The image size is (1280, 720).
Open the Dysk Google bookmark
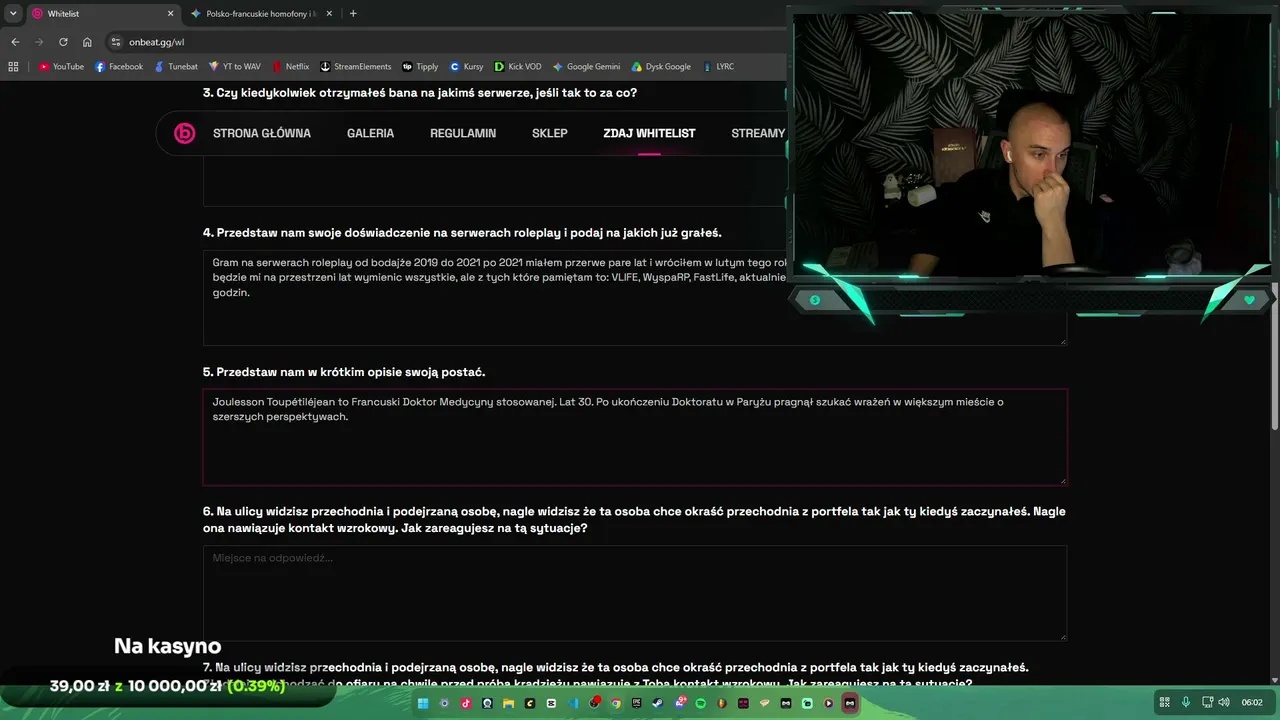click(661, 67)
